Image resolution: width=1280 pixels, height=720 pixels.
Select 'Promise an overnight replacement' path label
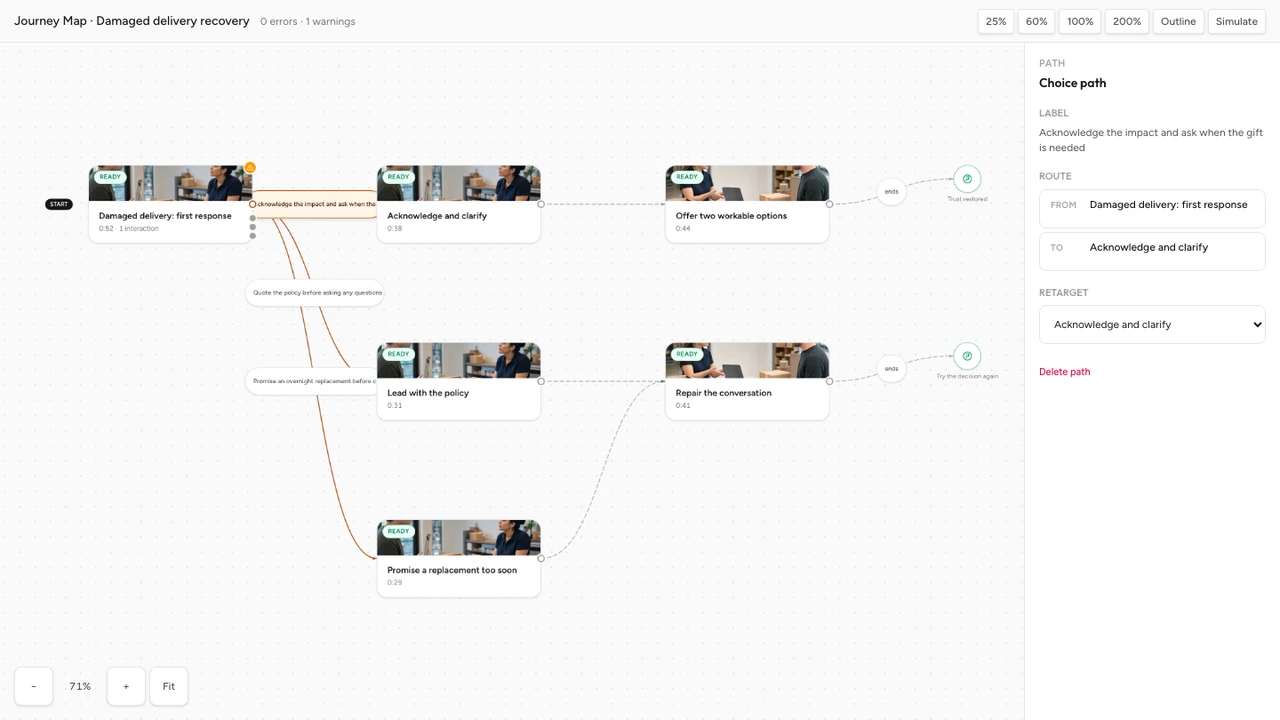click(x=312, y=381)
